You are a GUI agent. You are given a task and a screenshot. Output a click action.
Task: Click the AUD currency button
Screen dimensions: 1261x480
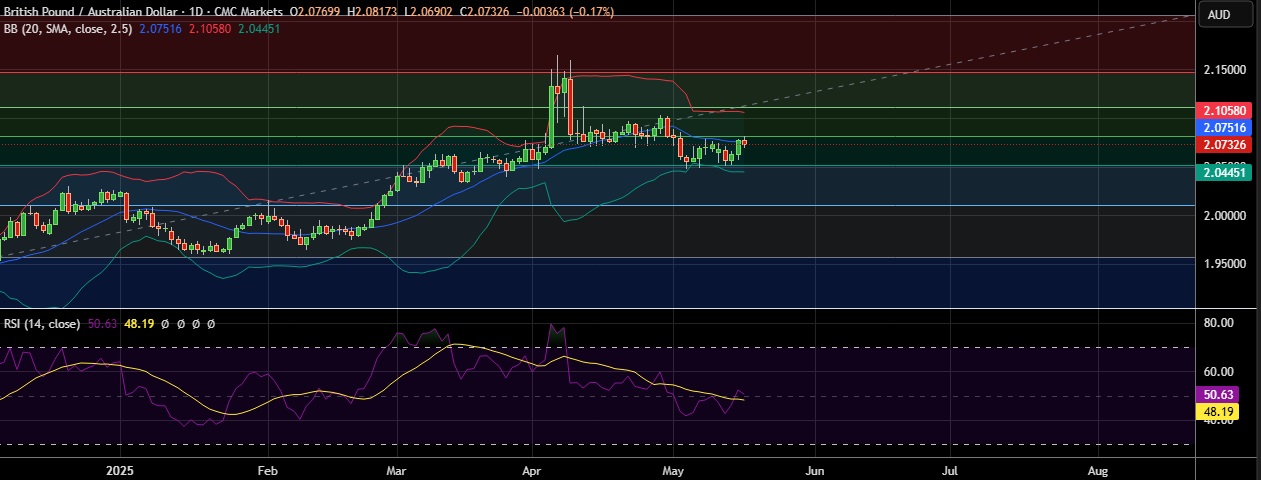pyautogui.click(x=1219, y=14)
